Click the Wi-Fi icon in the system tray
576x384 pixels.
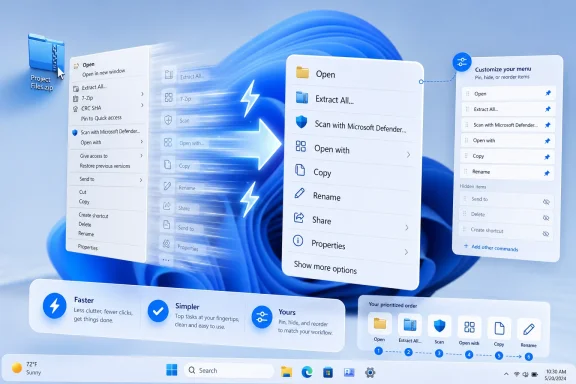click(x=516, y=374)
